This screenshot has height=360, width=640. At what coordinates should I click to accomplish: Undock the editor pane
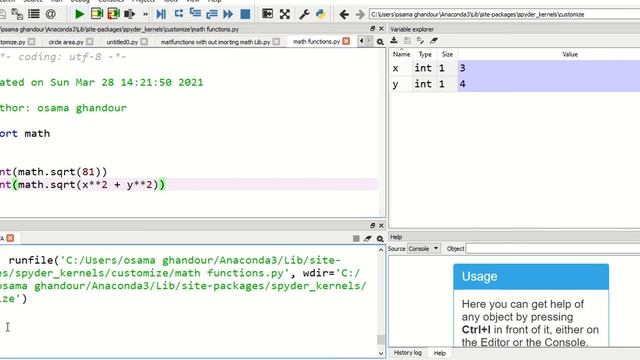(372, 29)
